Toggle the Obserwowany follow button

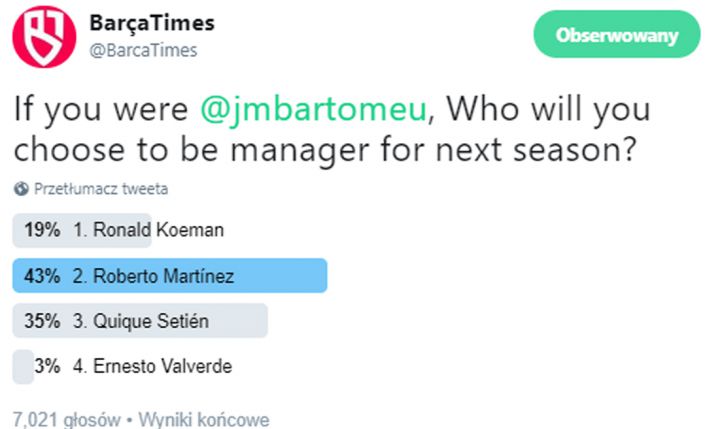pyautogui.click(x=616, y=34)
